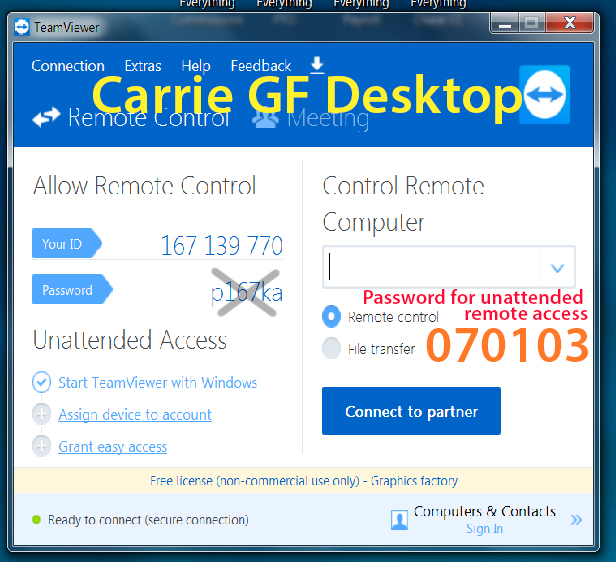Expand the Partner ID dropdown arrow
This screenshot has width=616, height=562.
pos(557,268)
